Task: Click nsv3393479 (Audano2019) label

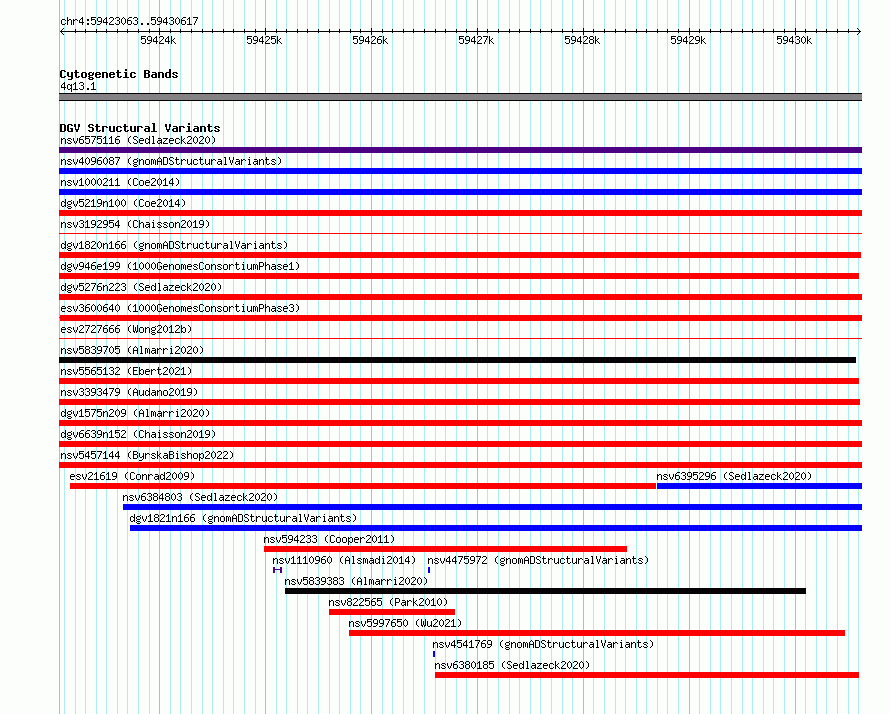Action: coord(129,392)
